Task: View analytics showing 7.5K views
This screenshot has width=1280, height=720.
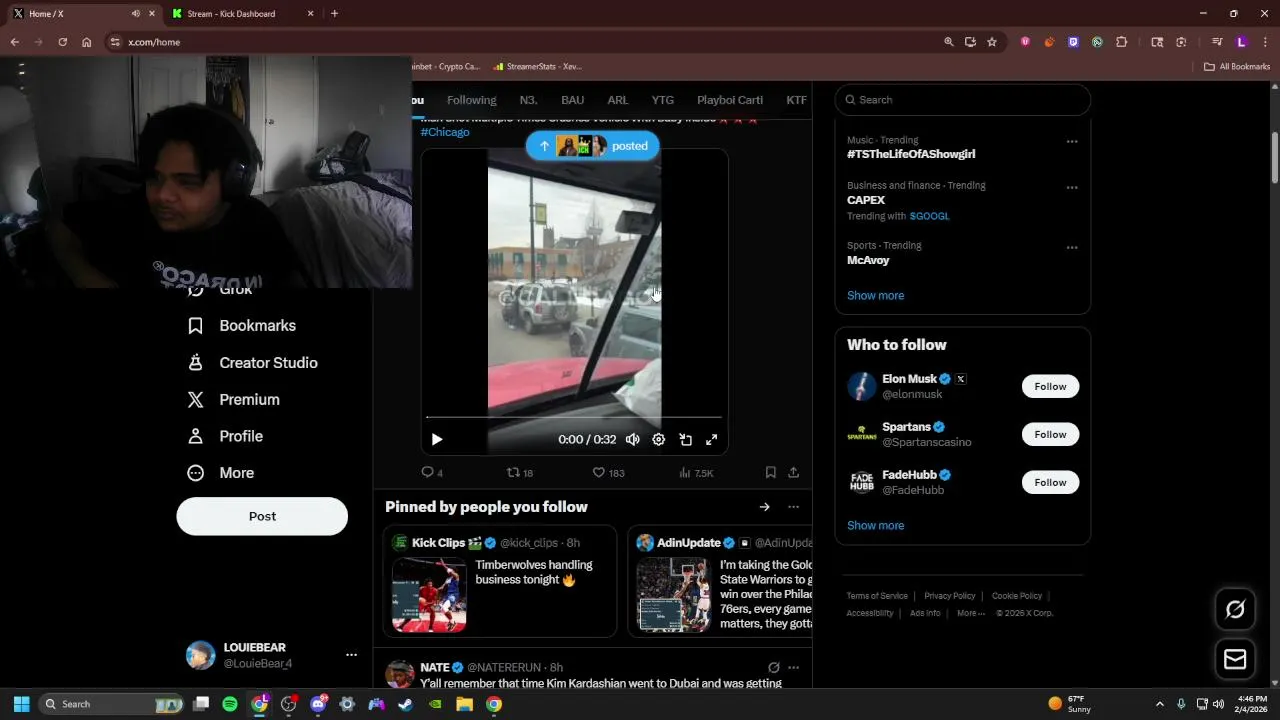Action: (696, 472)
